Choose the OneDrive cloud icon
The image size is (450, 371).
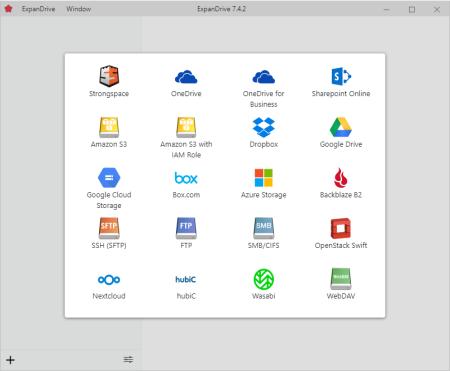186,77
